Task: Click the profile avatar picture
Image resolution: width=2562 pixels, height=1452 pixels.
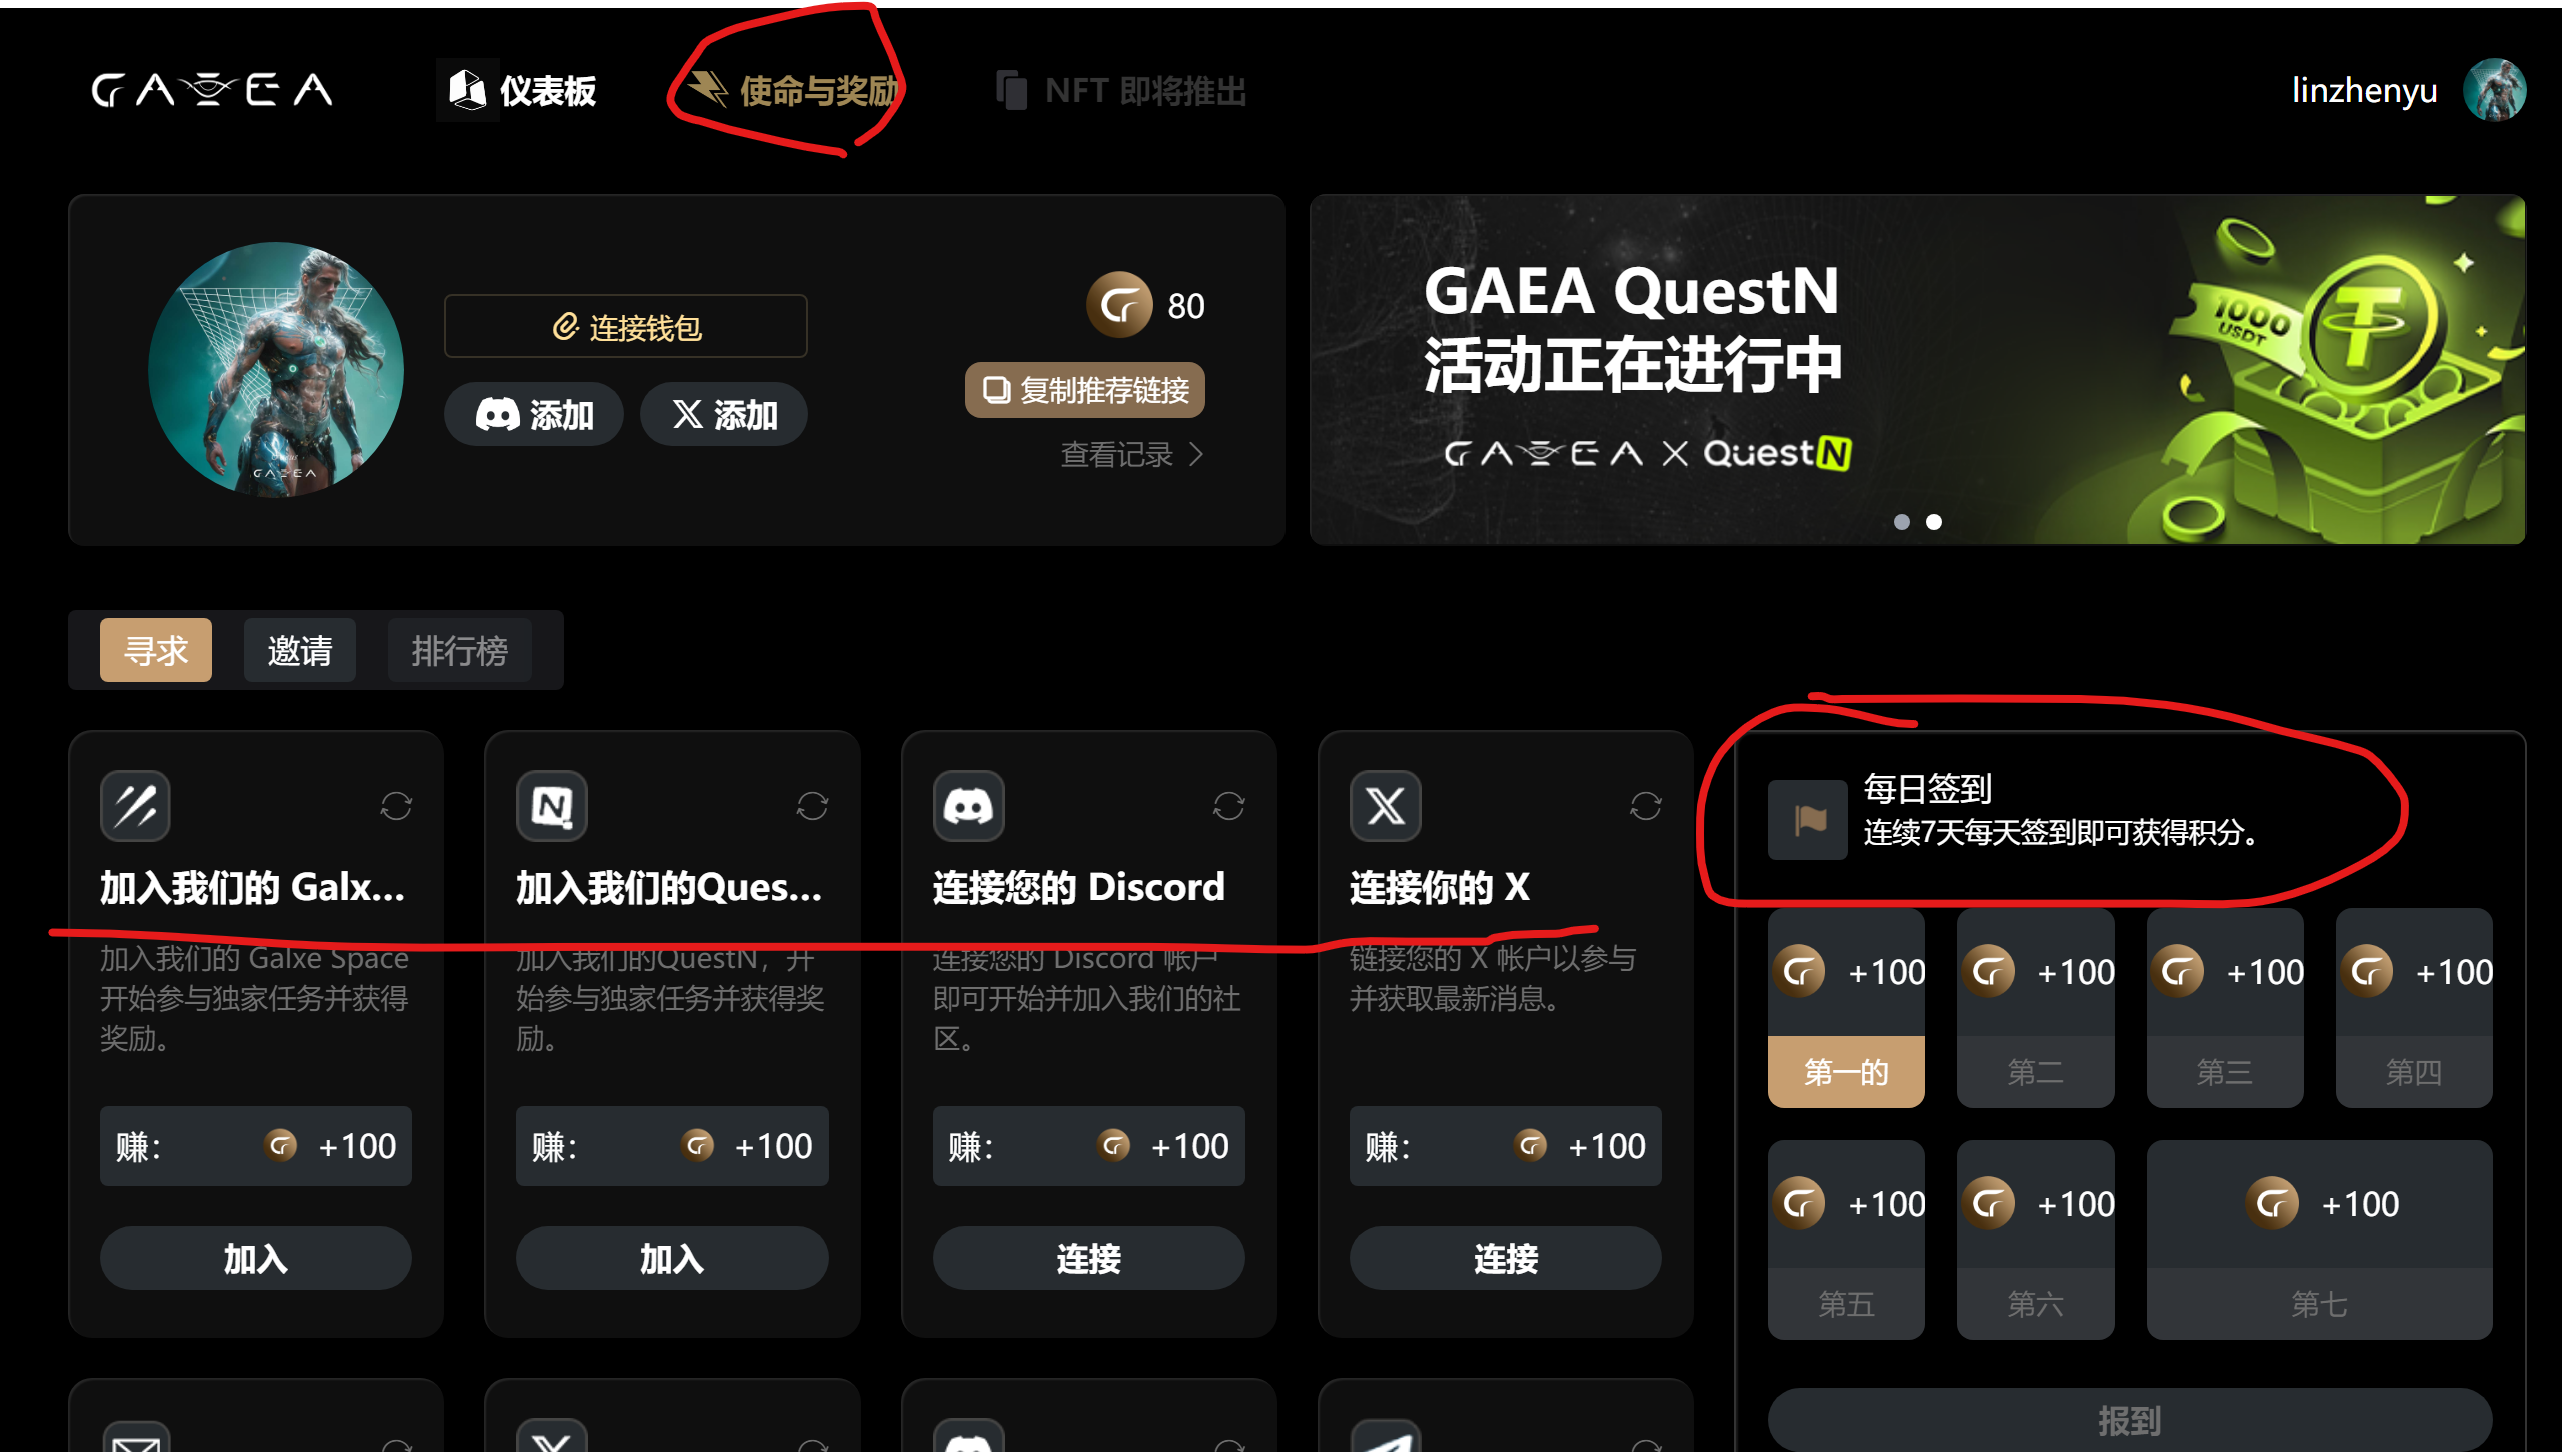Action: (276, 369)
